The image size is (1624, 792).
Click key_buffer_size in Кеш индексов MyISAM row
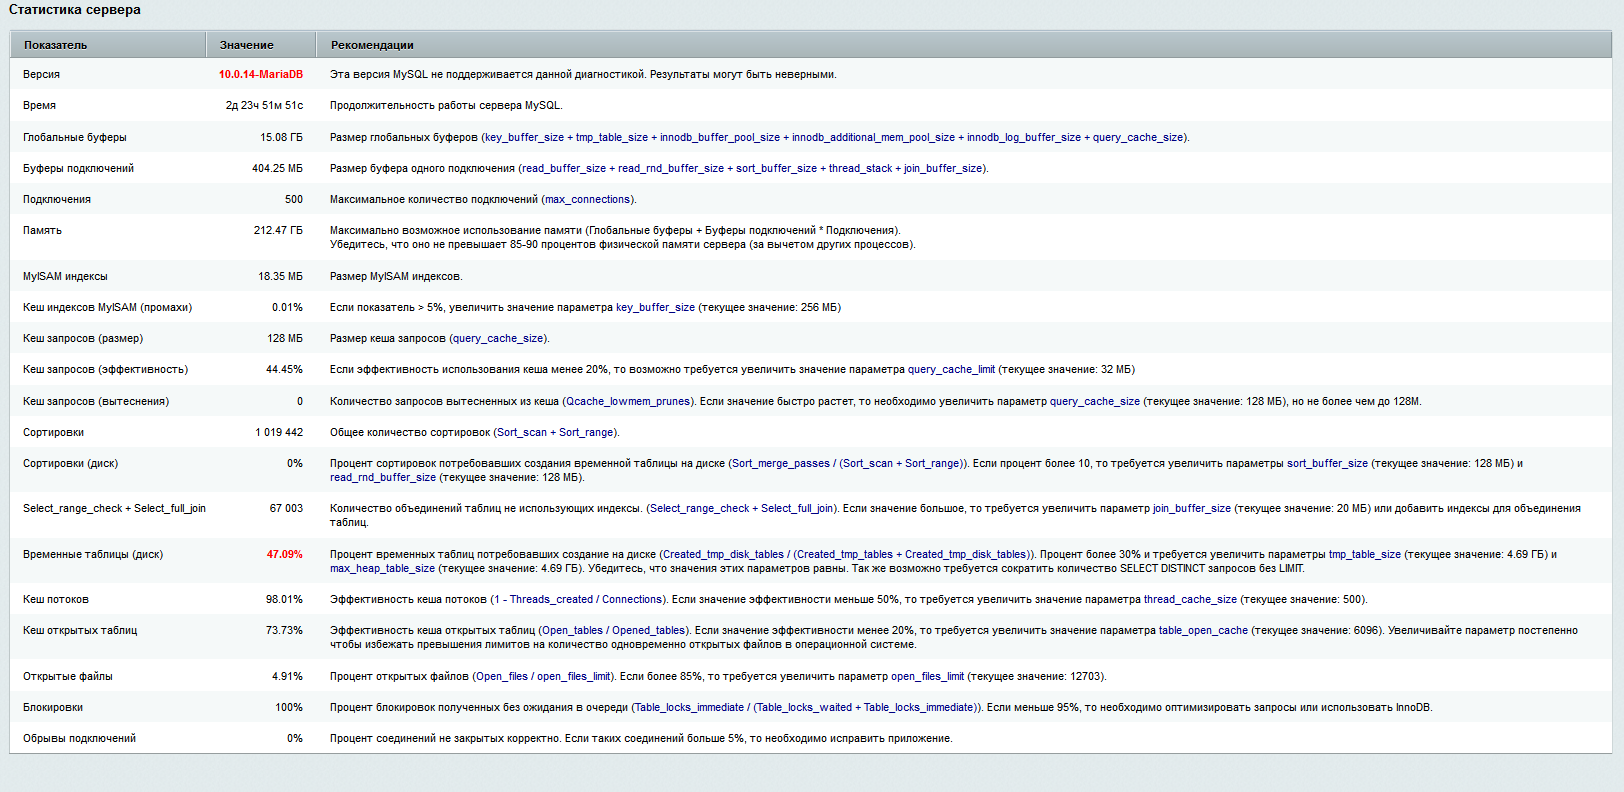tap(655, 307)
